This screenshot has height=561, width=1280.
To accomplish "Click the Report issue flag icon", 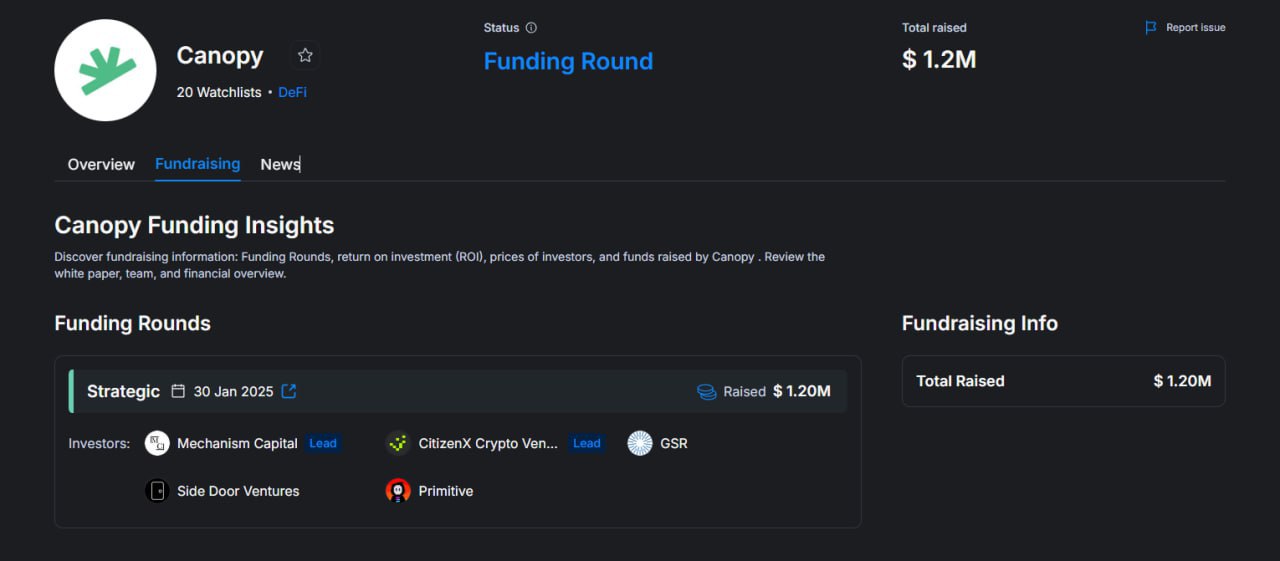I will click(1151, 28).
